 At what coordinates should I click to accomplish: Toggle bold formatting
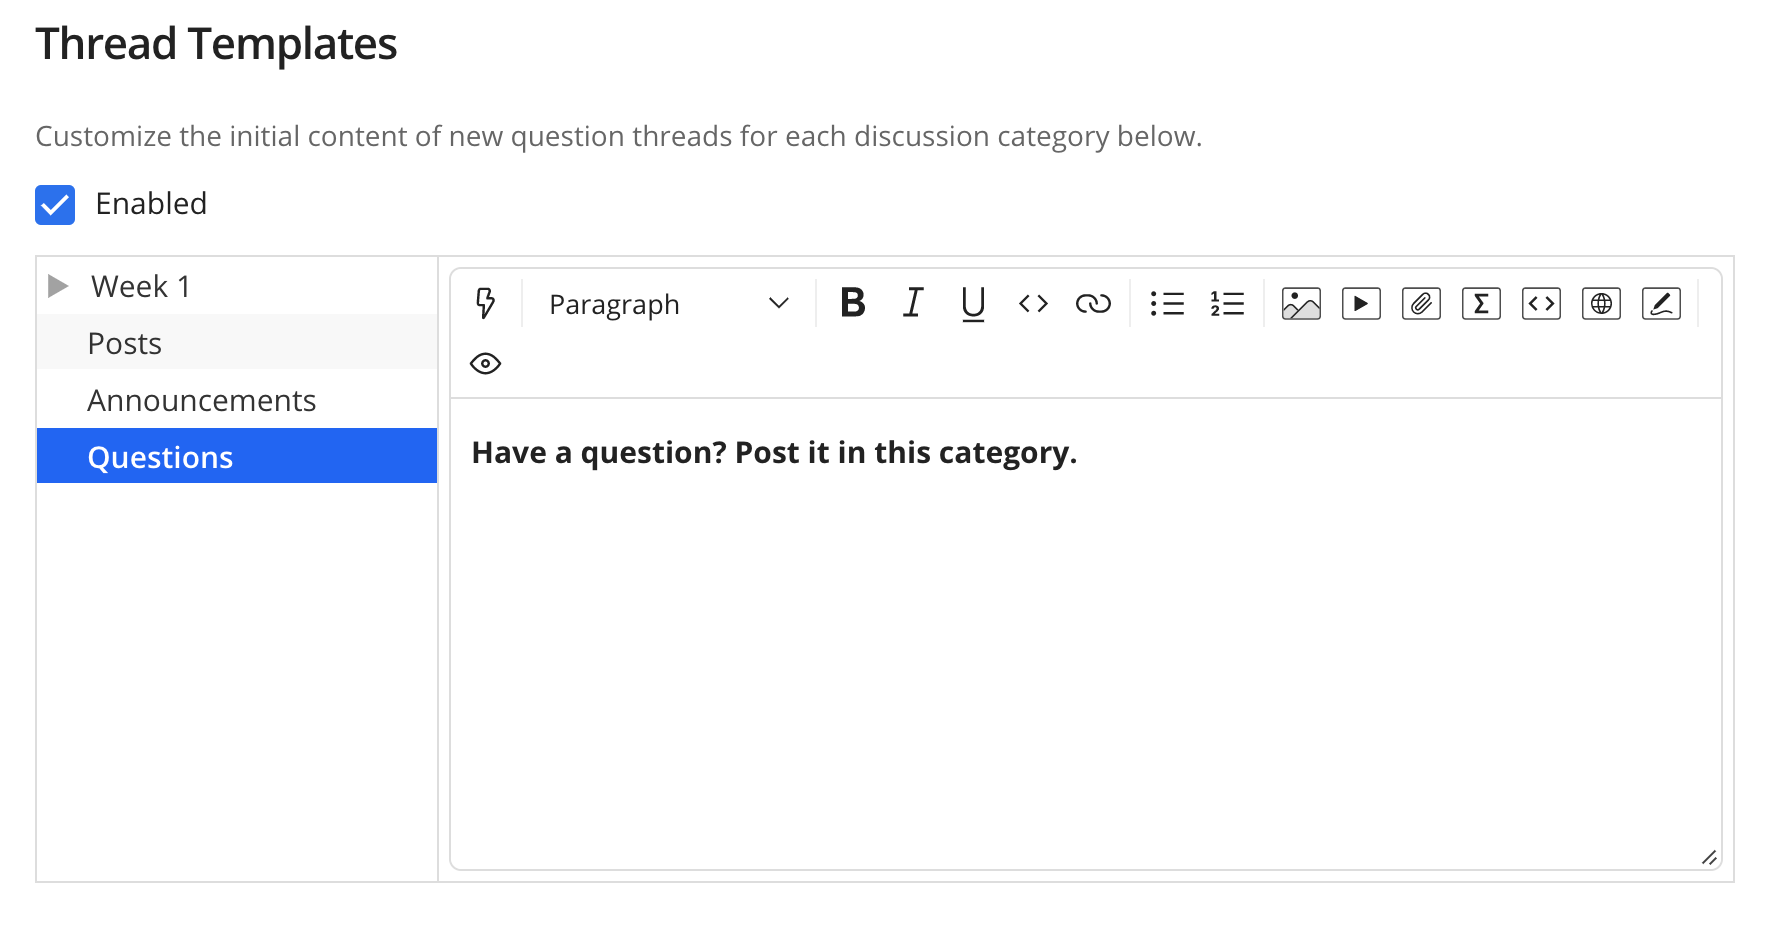853,303
